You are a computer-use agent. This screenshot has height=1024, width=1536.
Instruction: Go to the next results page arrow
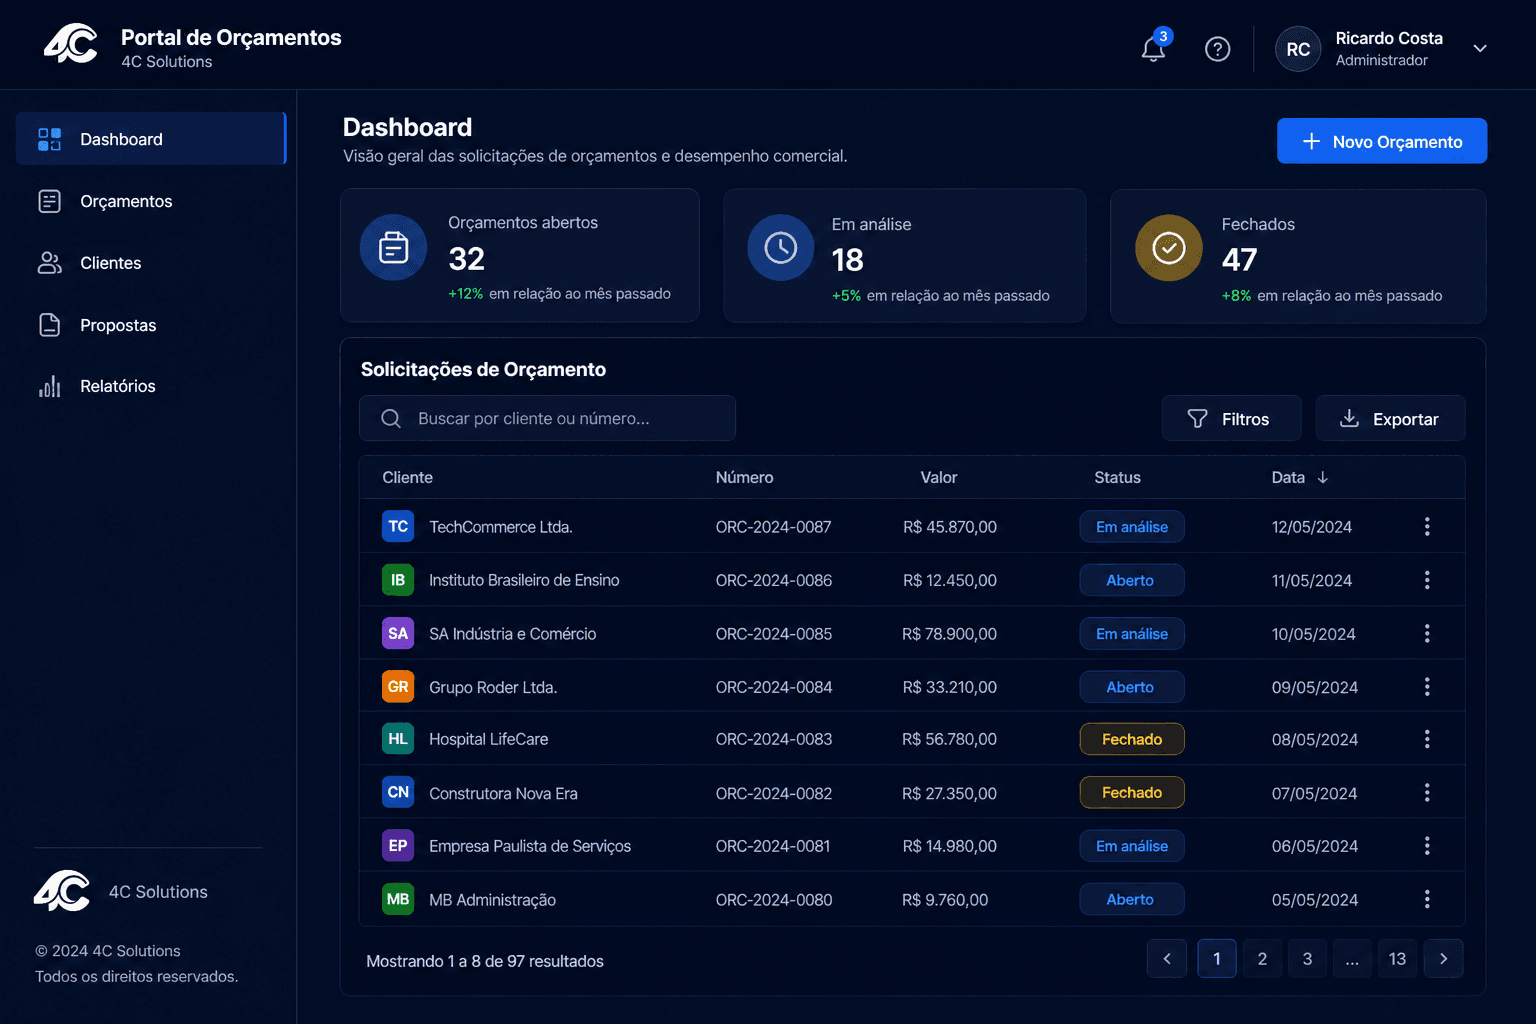(1443, 958)
